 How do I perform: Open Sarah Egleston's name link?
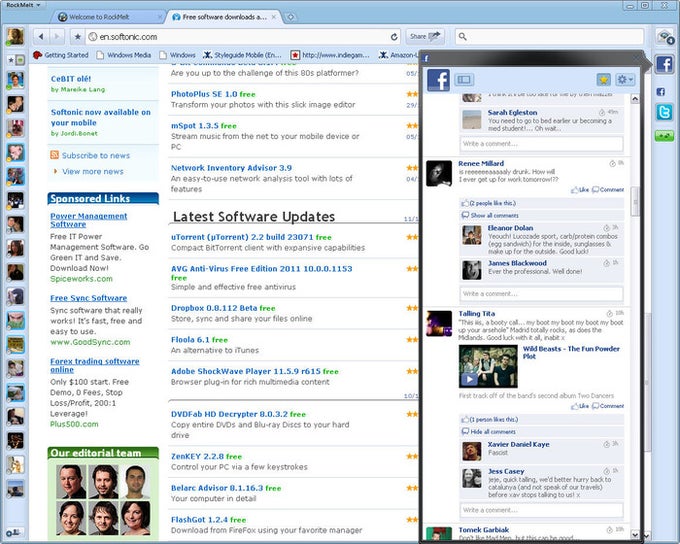click(512, 112)
